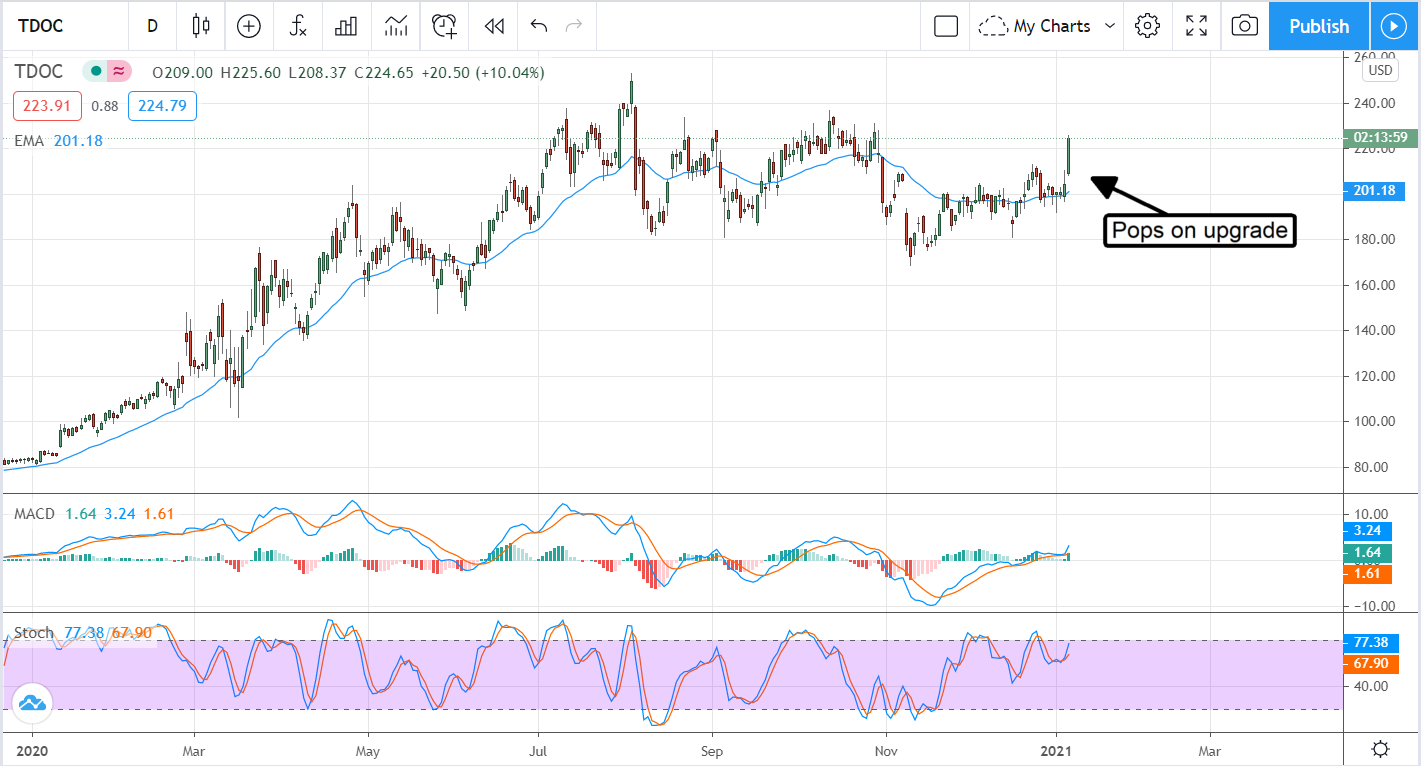Toggle the green market status dot
This screenshot has height=766, width=1421.
(95, 71)
